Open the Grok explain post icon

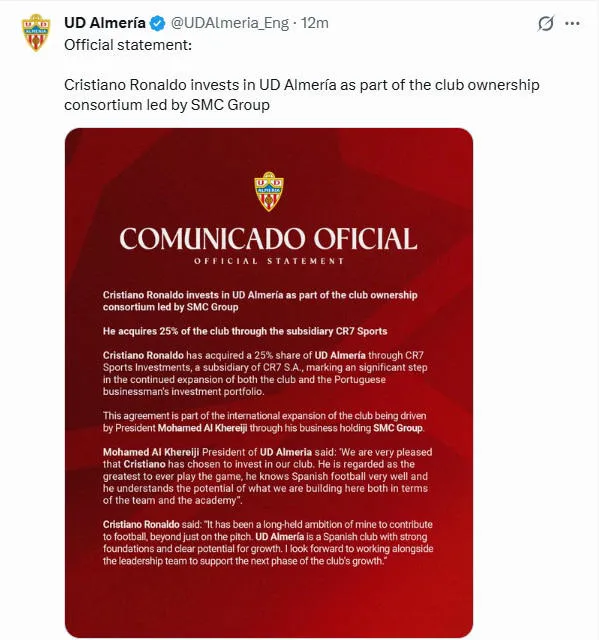click(x=546, y=23)
